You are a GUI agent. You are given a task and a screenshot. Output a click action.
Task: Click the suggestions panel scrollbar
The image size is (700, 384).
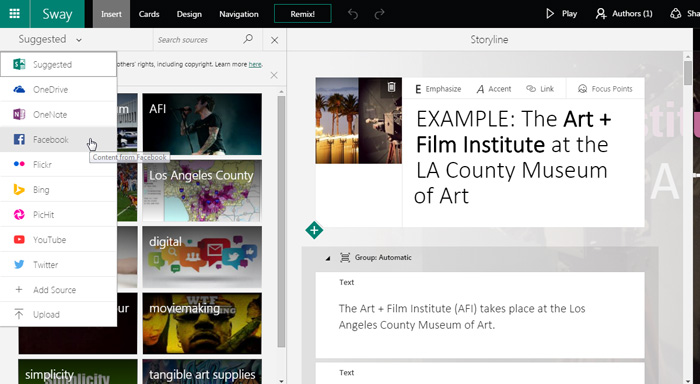pyautogui.click(x=281, y=221)
